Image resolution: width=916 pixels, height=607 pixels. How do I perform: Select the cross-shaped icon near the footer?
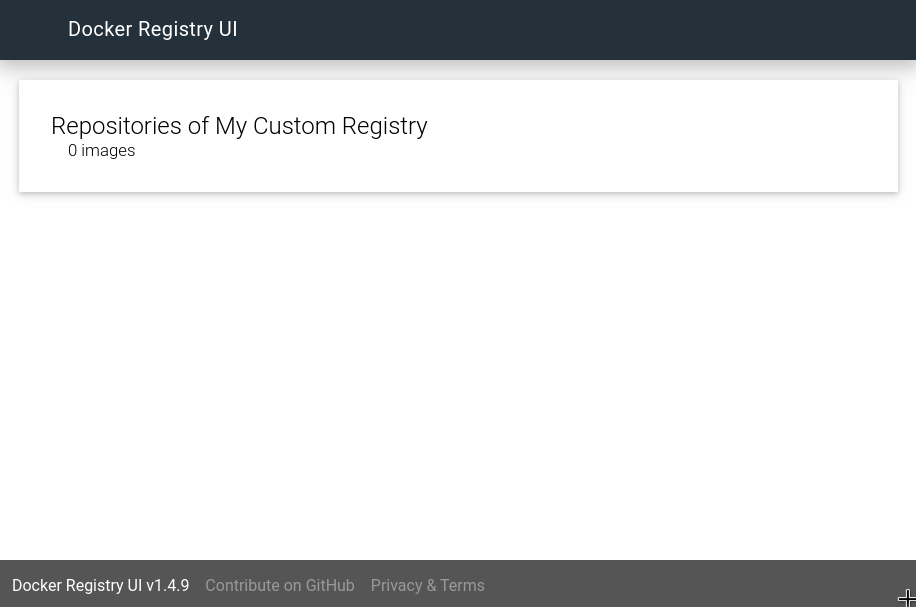click(906, 597)
